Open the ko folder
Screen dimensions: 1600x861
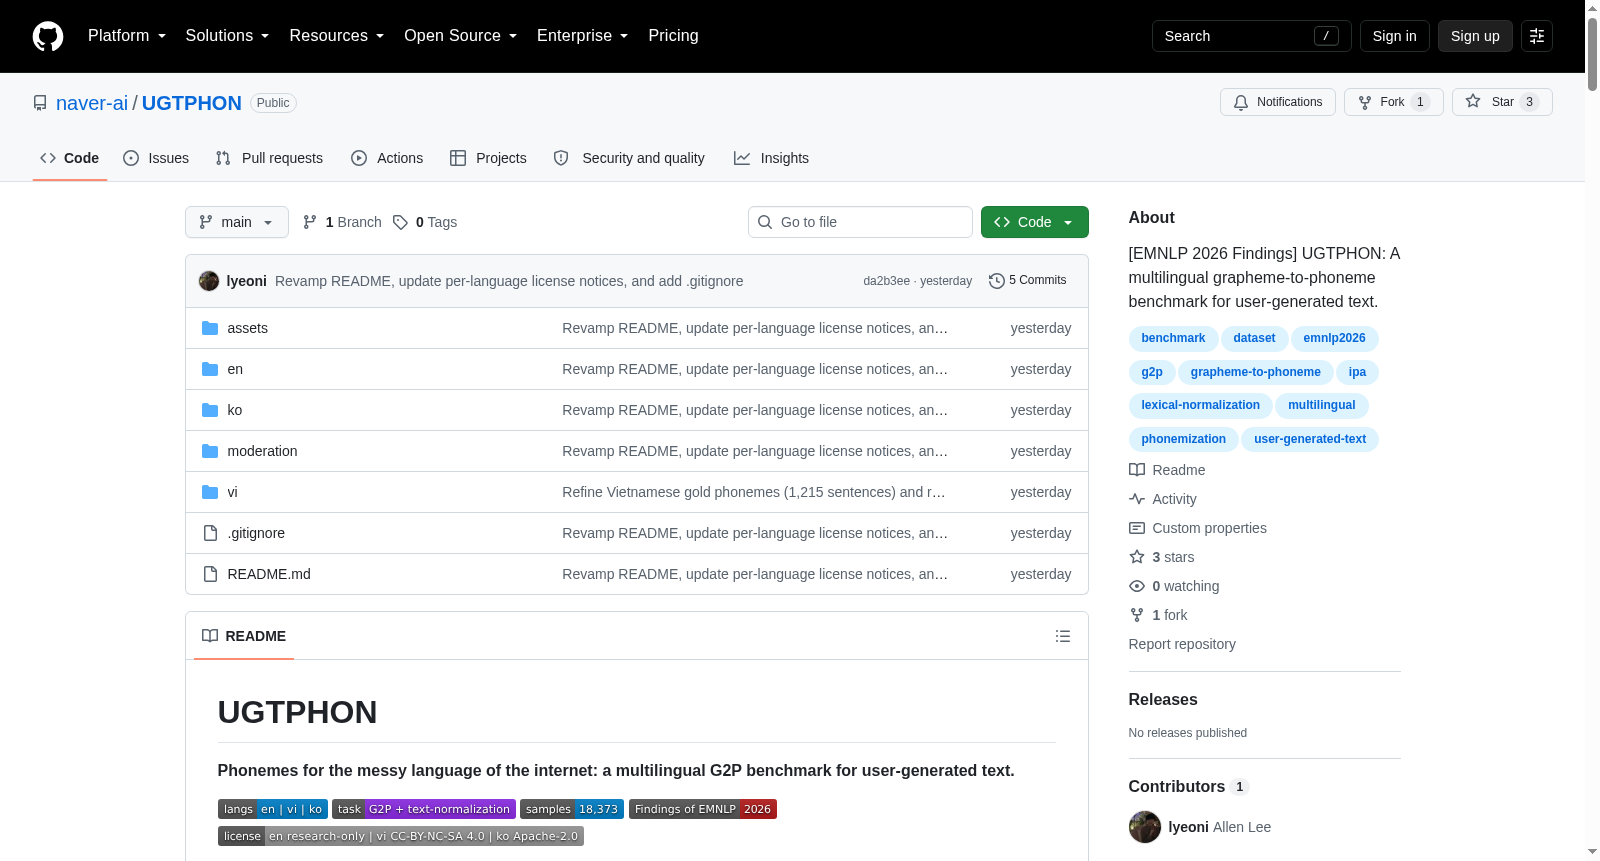pos(235,410)
